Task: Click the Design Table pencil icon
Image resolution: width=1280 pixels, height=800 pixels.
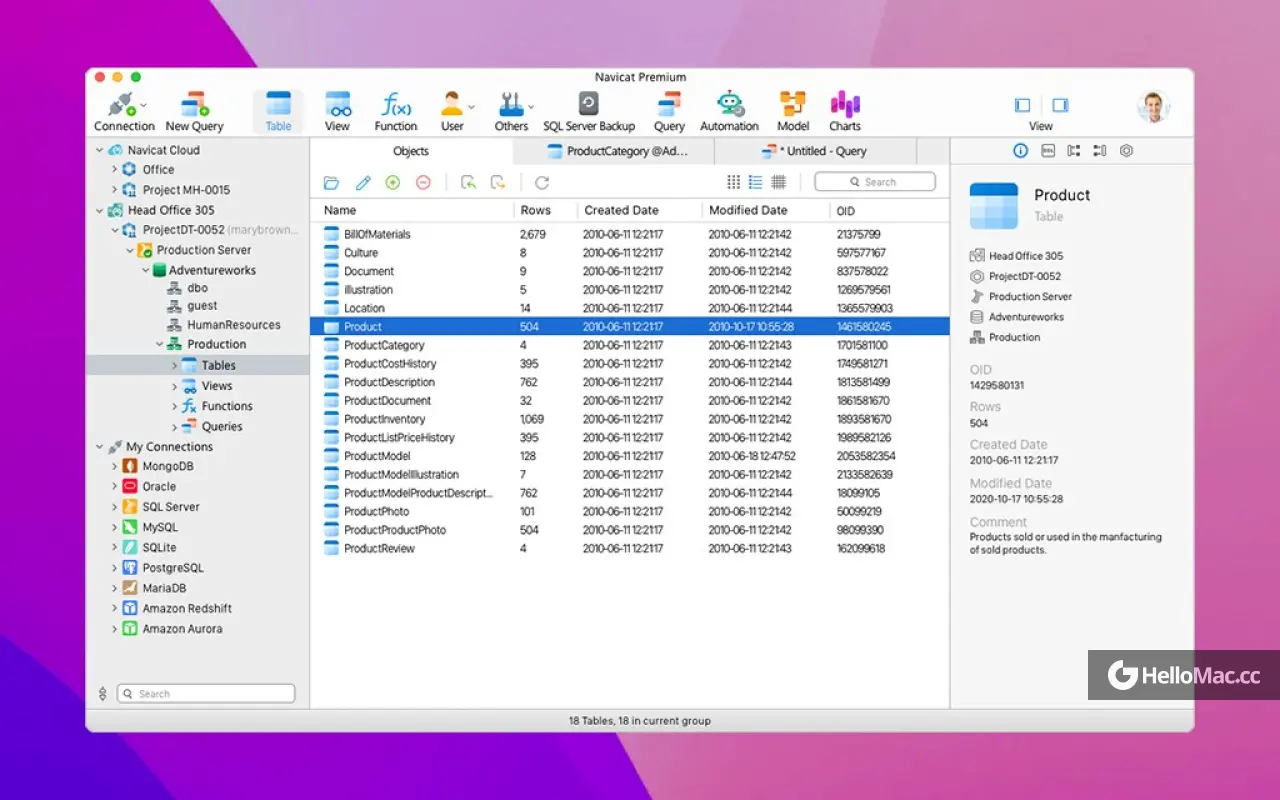Action: coord(363,183)
